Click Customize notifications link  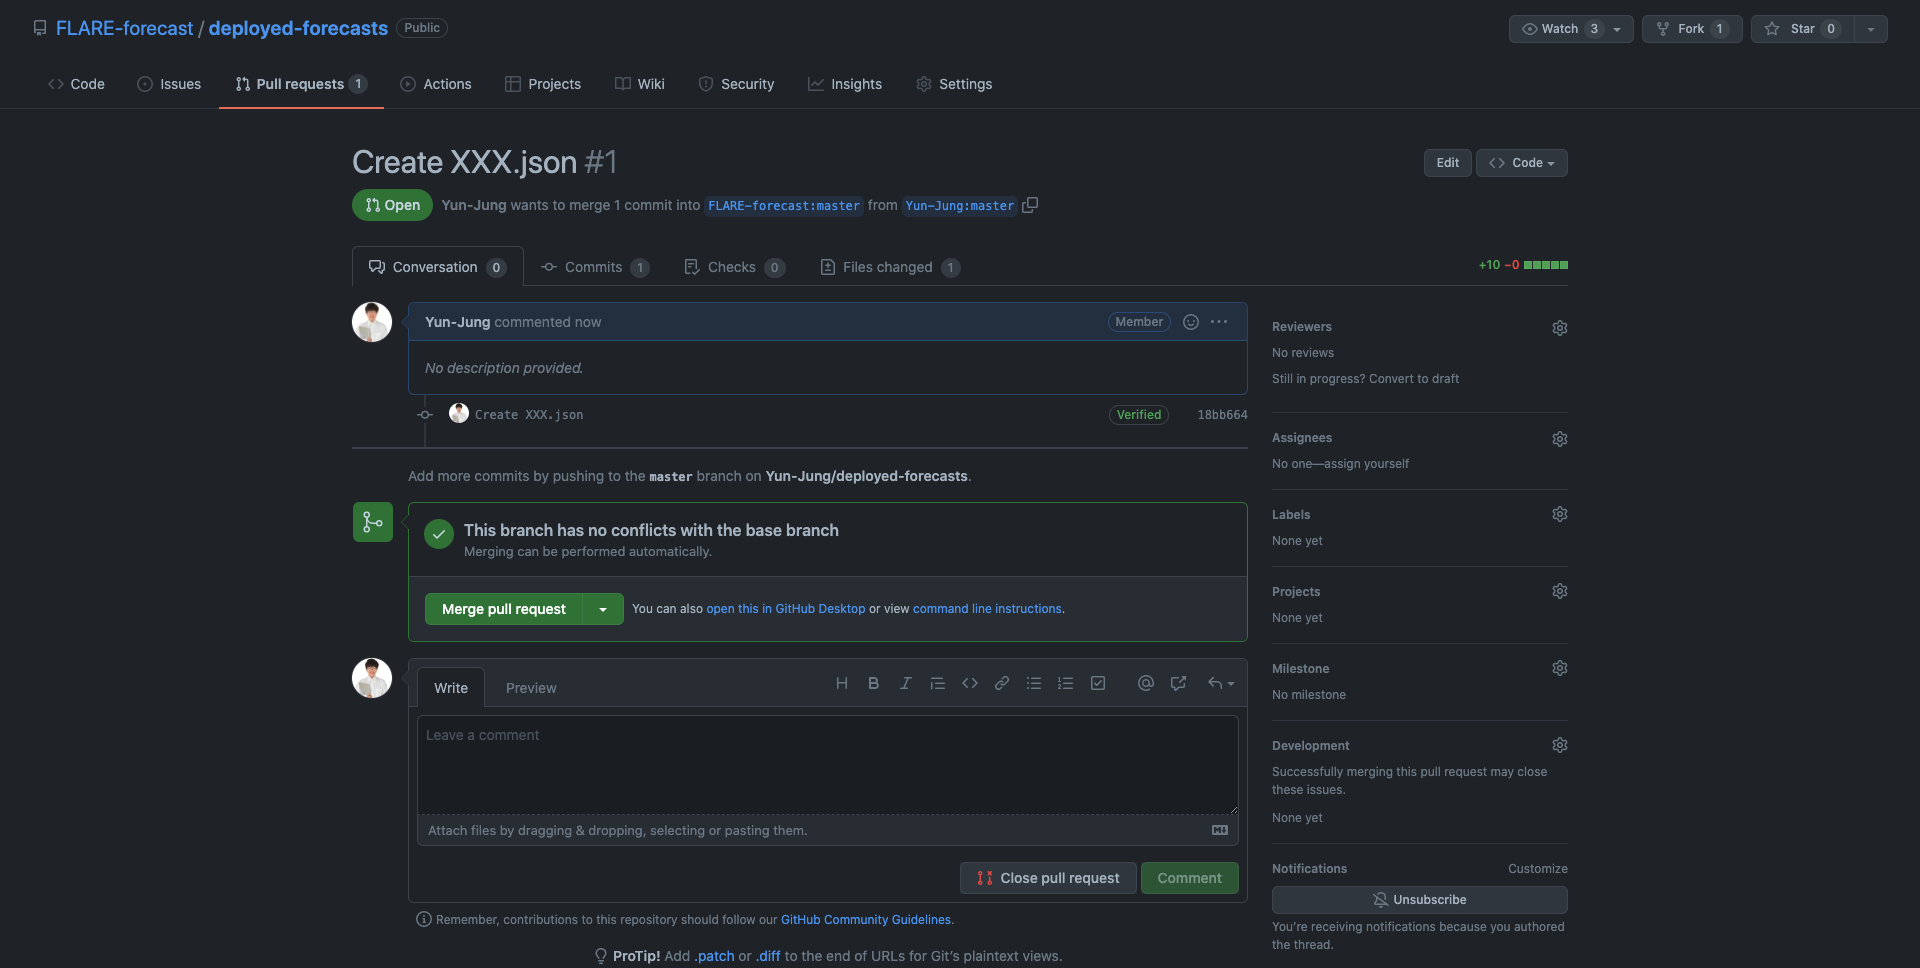tap(1538, 869)
